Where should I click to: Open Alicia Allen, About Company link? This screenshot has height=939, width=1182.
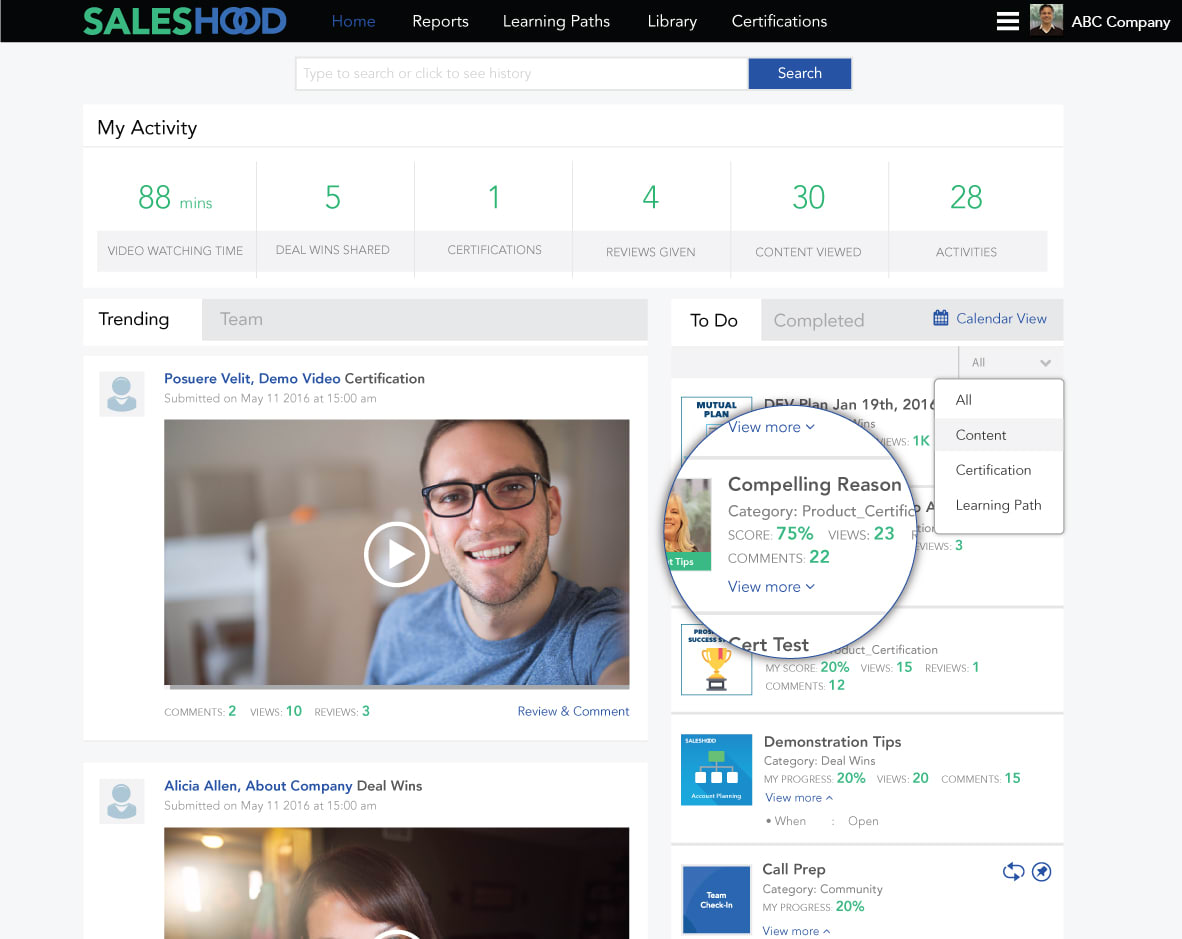coord(258,786)
